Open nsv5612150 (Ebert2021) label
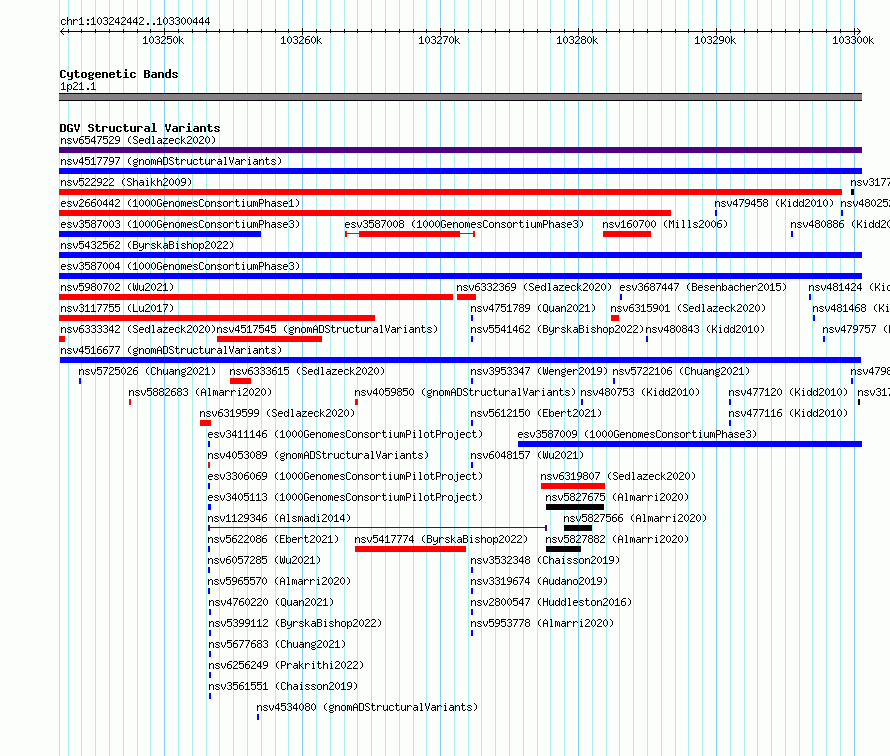 tap(536, 413)
